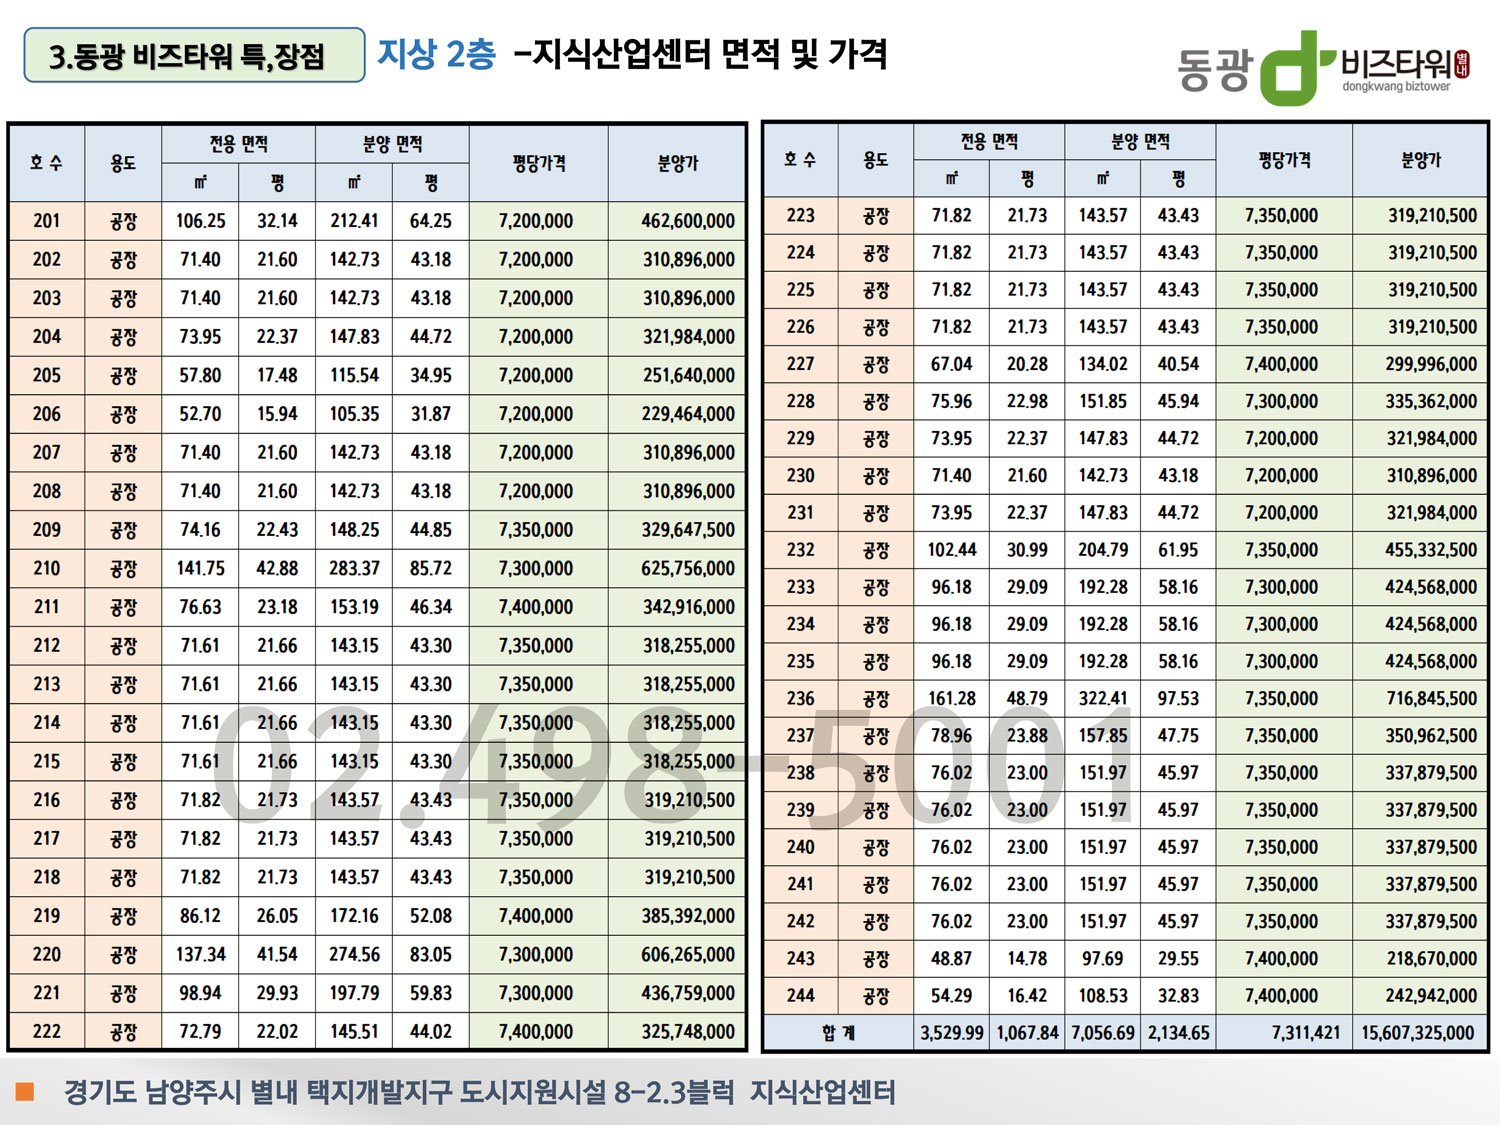Click the average price 7,311,421
1500x1125 pixels.
(1306, 1033)
